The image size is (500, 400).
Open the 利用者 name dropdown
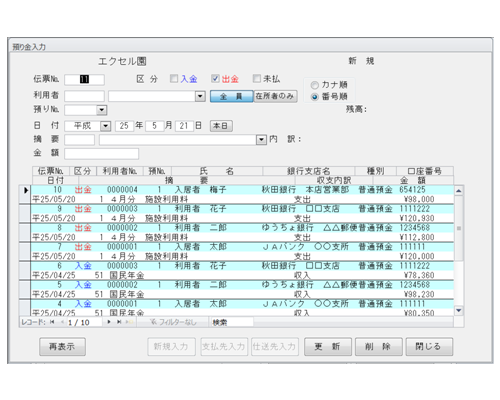[200, 96]
